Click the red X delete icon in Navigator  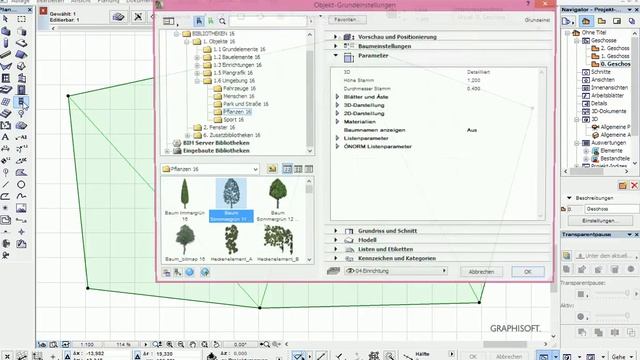tap(634, 186)
